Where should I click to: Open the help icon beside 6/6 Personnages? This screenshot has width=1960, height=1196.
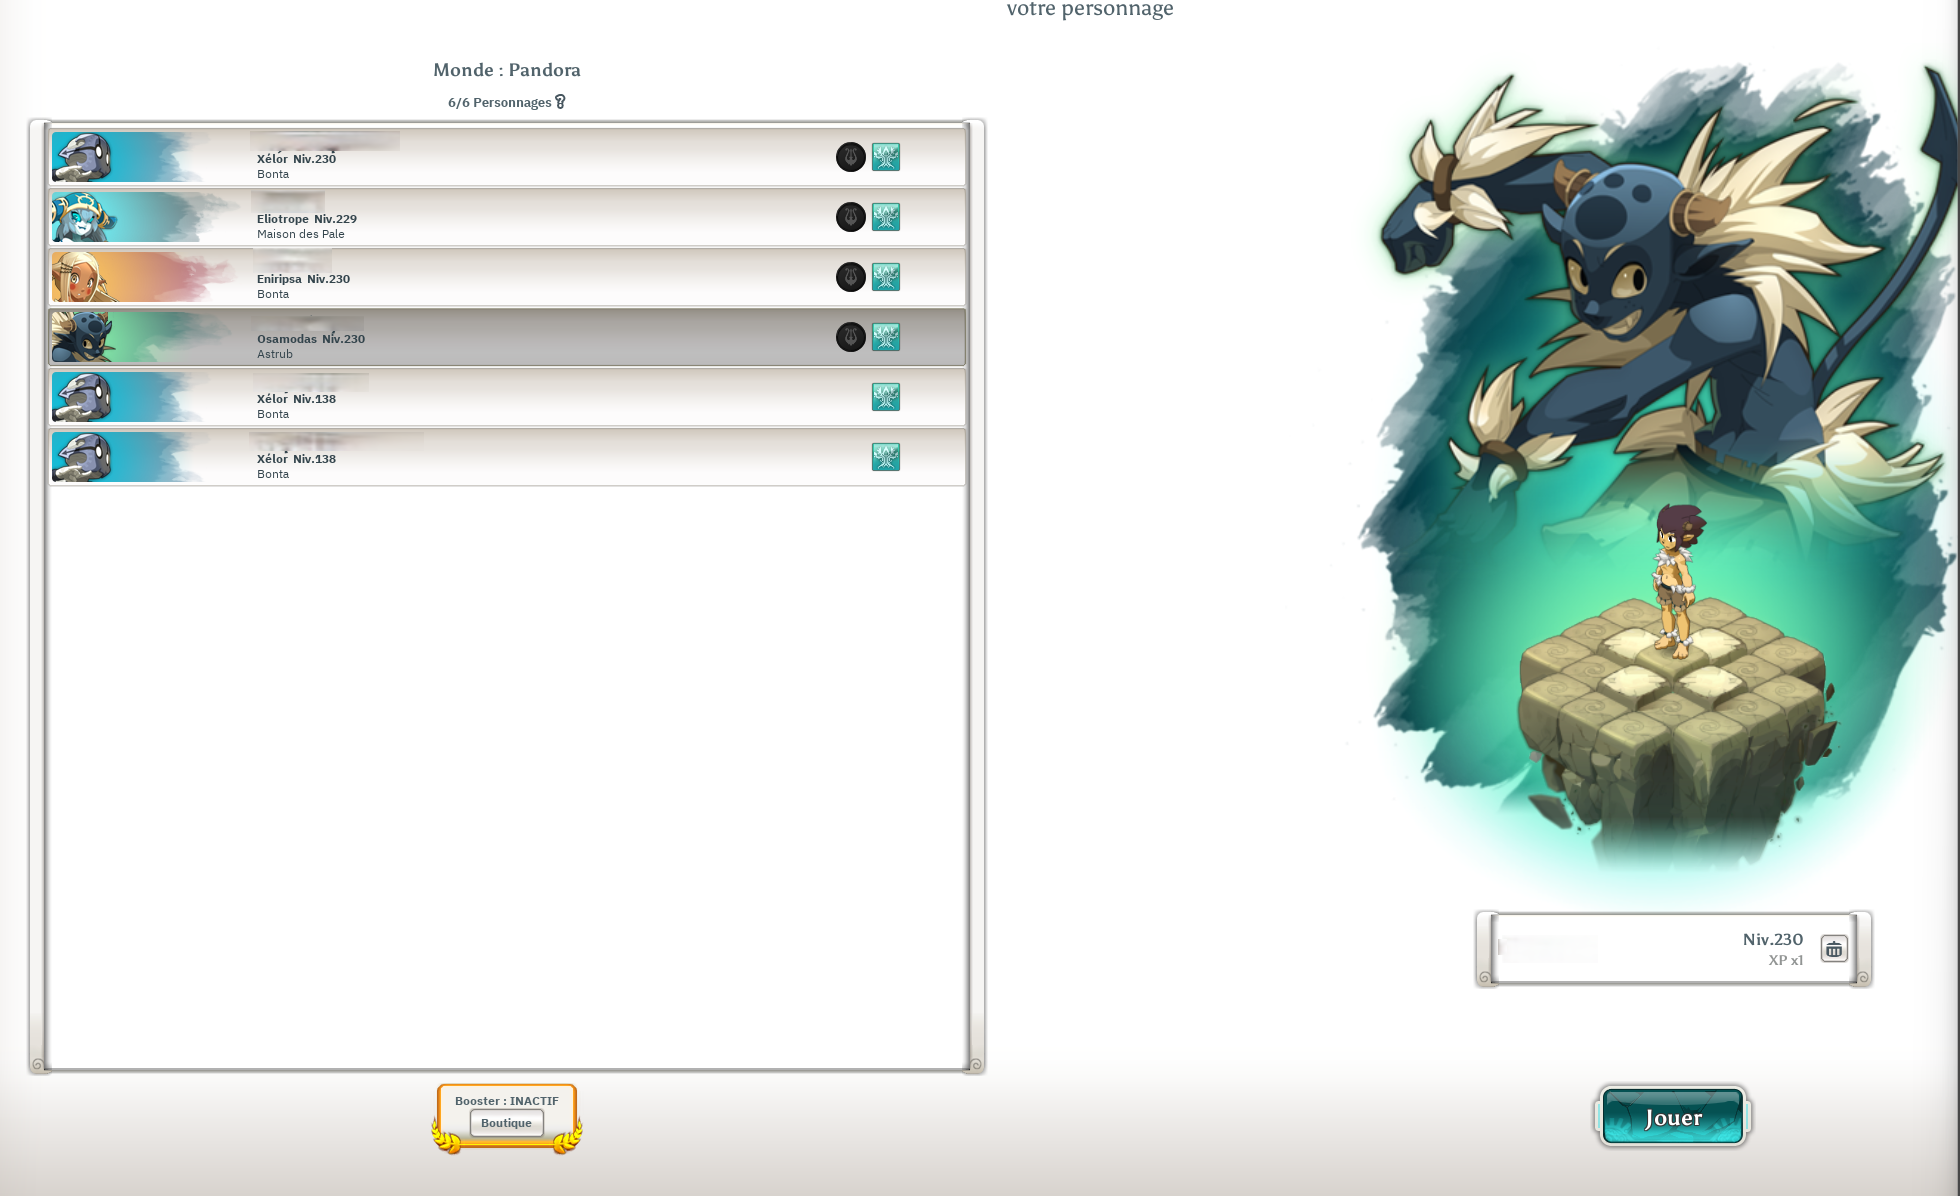pos(560,102)
